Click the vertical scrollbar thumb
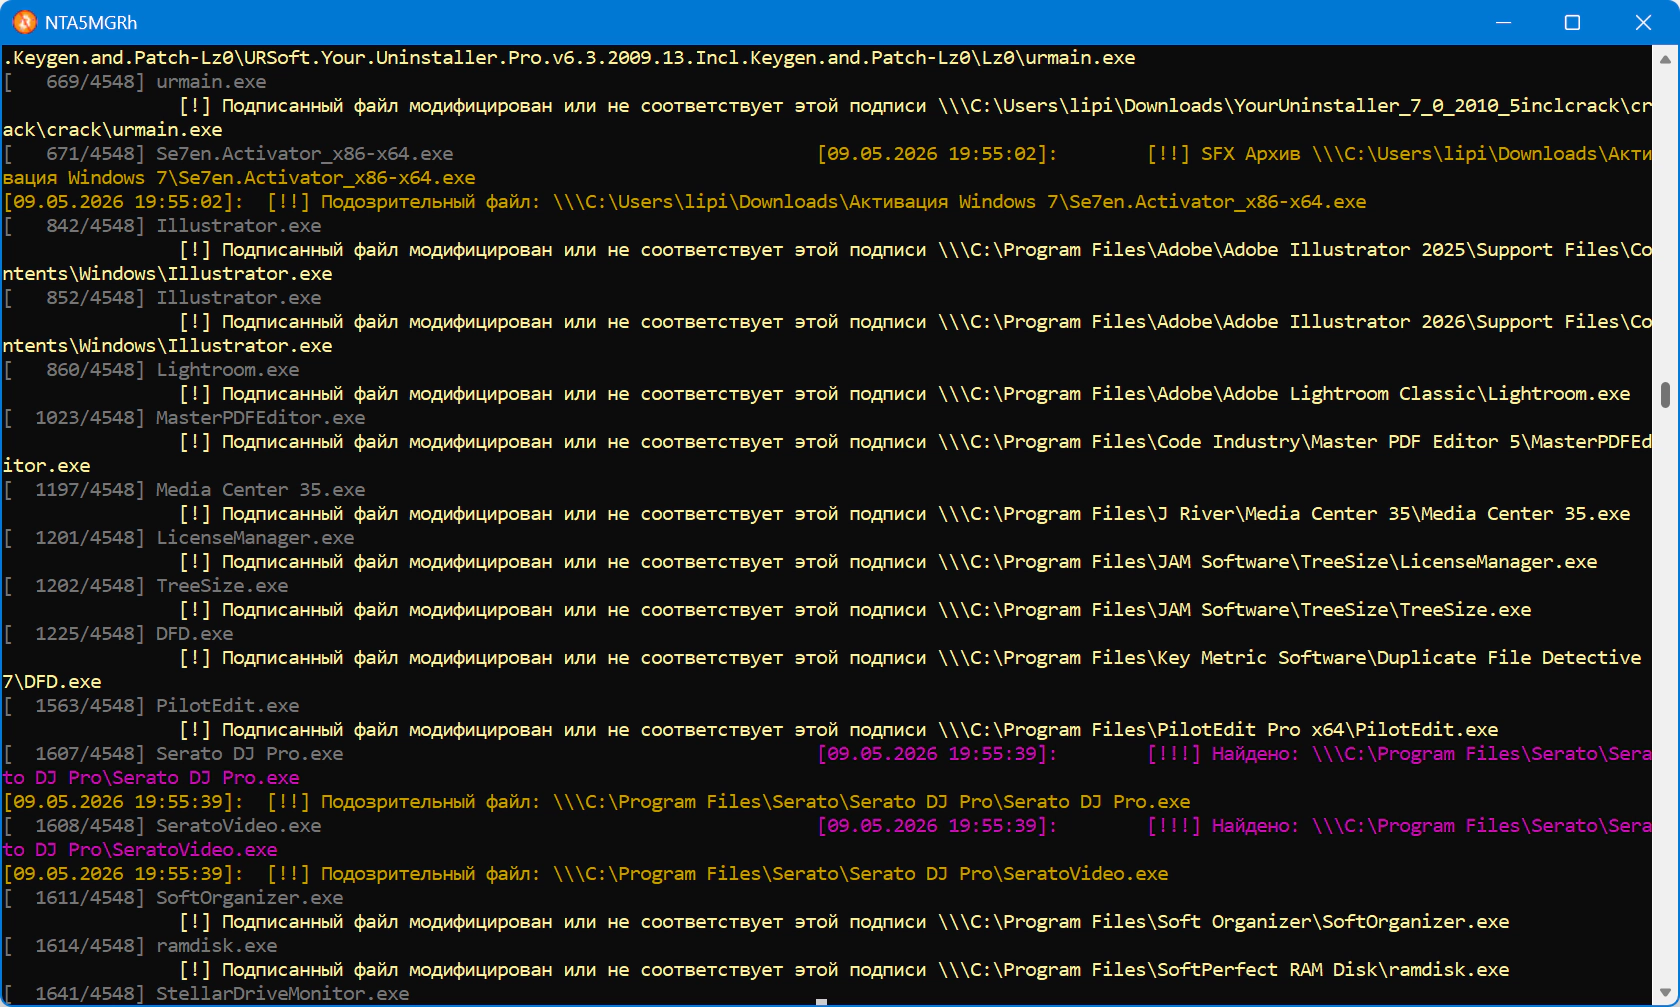1680x1007 pixels. [1665, 395]
